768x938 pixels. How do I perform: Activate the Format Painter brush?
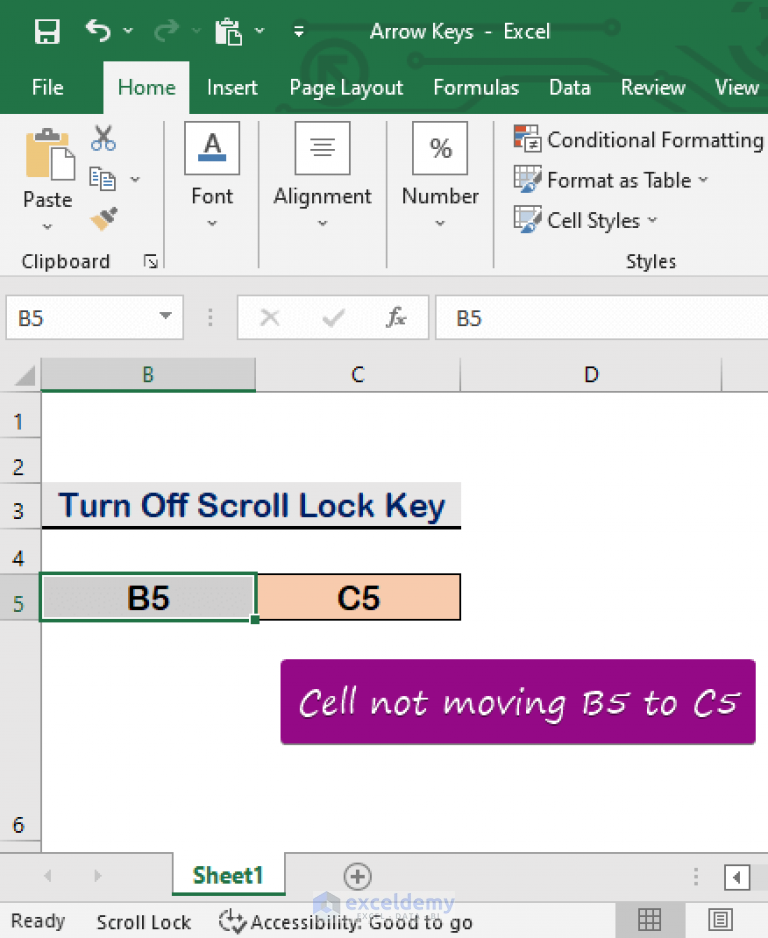point(103,218)
